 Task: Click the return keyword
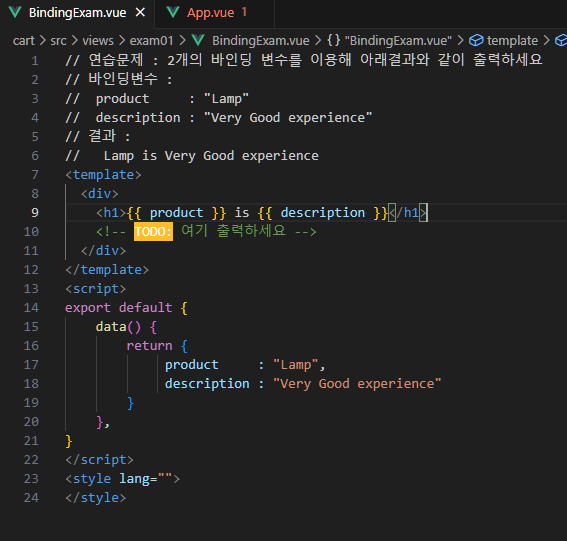pyautogui.click(x=149, y=346)
